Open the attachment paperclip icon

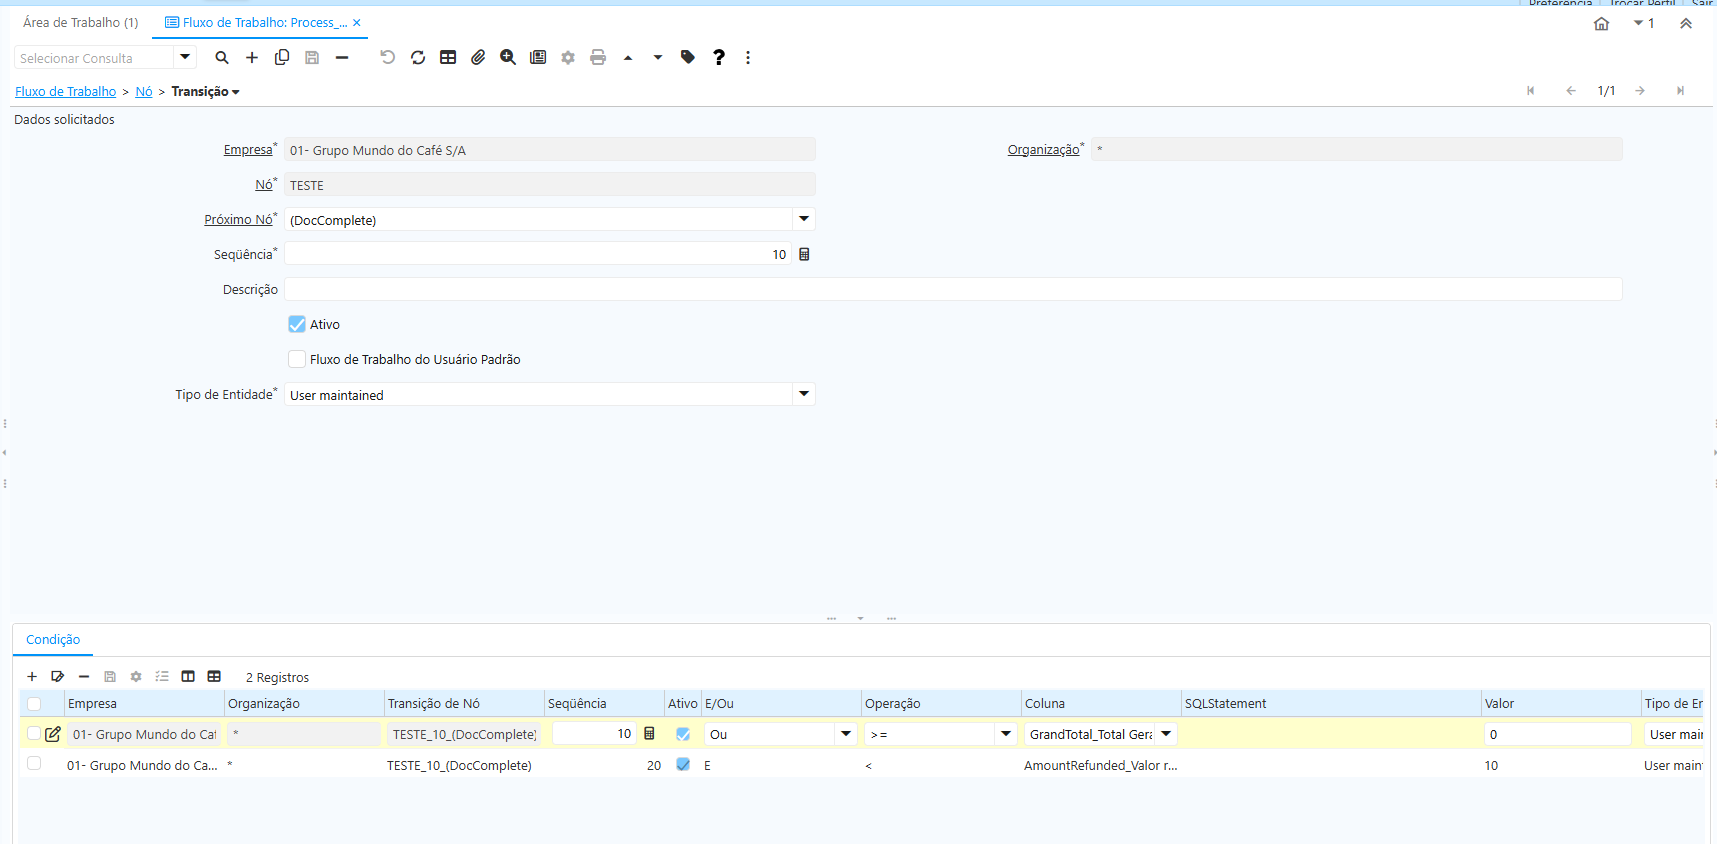(478, 58)
